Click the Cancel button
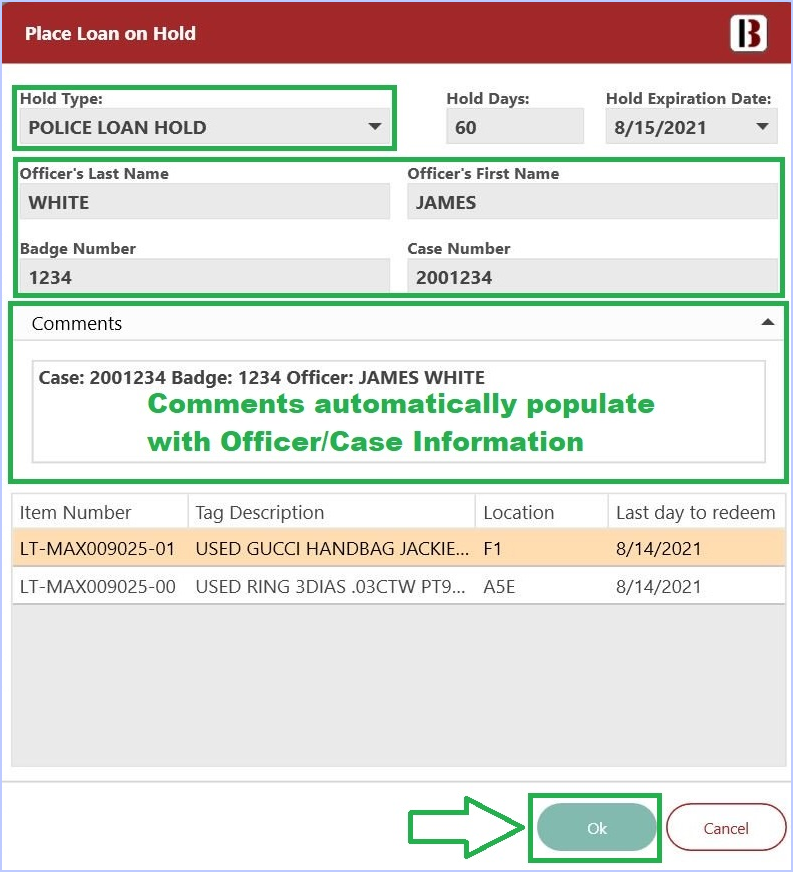This screenshot has height=872, width=793. (x=726, y=828)
